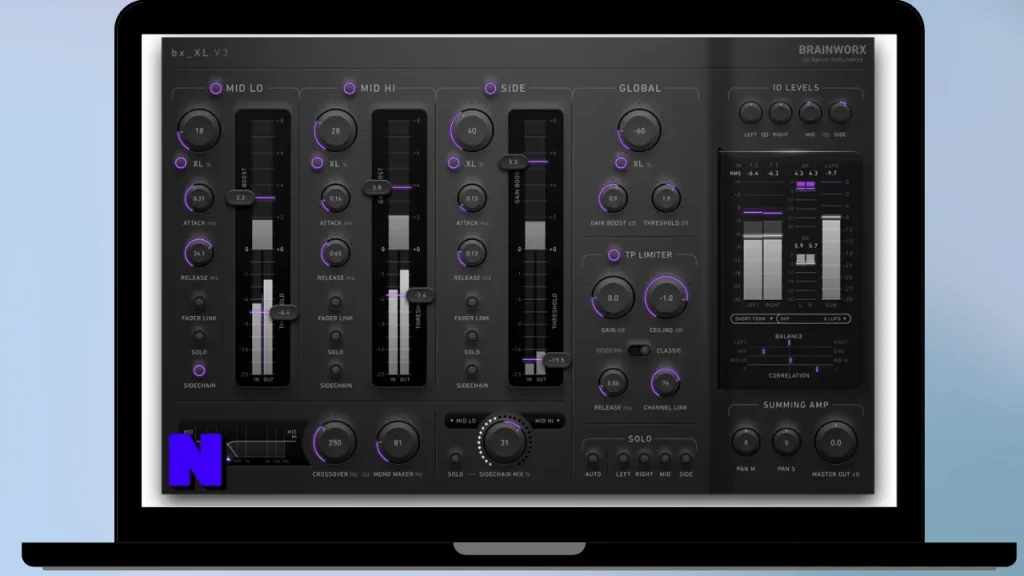The height and width of the screenshot is (576, 1024).
Task: Click the TP Limiter RELEASE knob
Action: click(613, 383)
